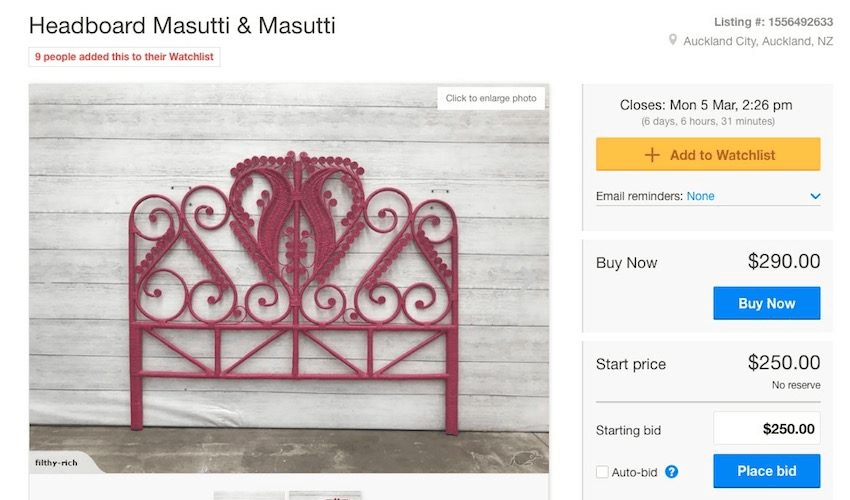The width and height of the screenshot is (850, 500).
Task: Select the second photo thumbnail below image
Action: tap(325, 495)
